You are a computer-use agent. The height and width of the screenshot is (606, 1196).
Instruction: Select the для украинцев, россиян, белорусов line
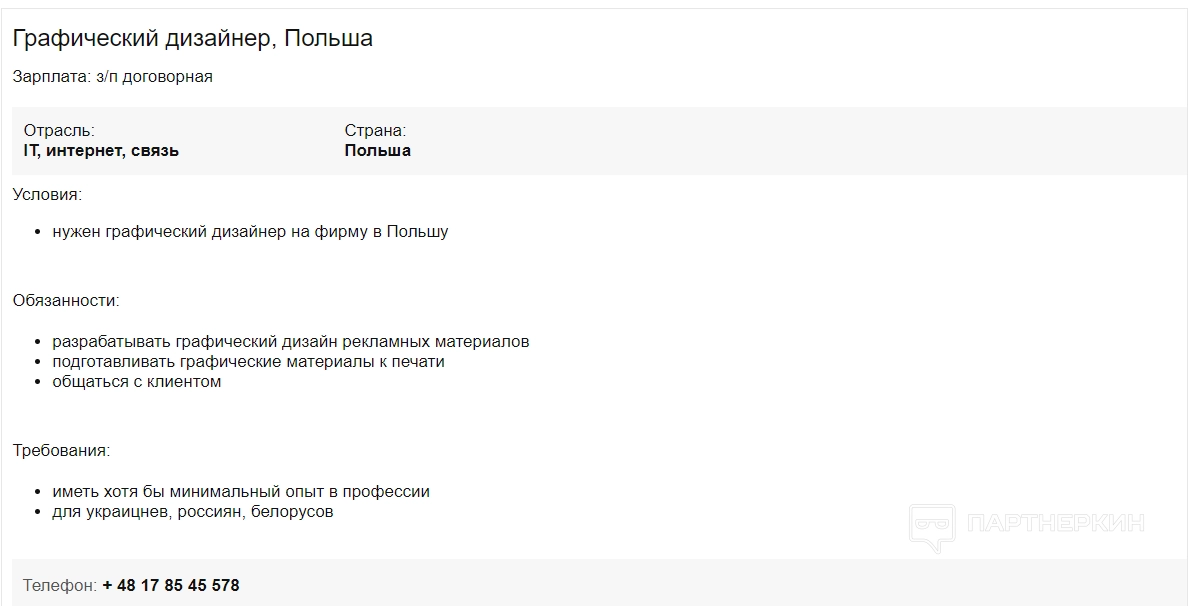(x=193, y=512)
